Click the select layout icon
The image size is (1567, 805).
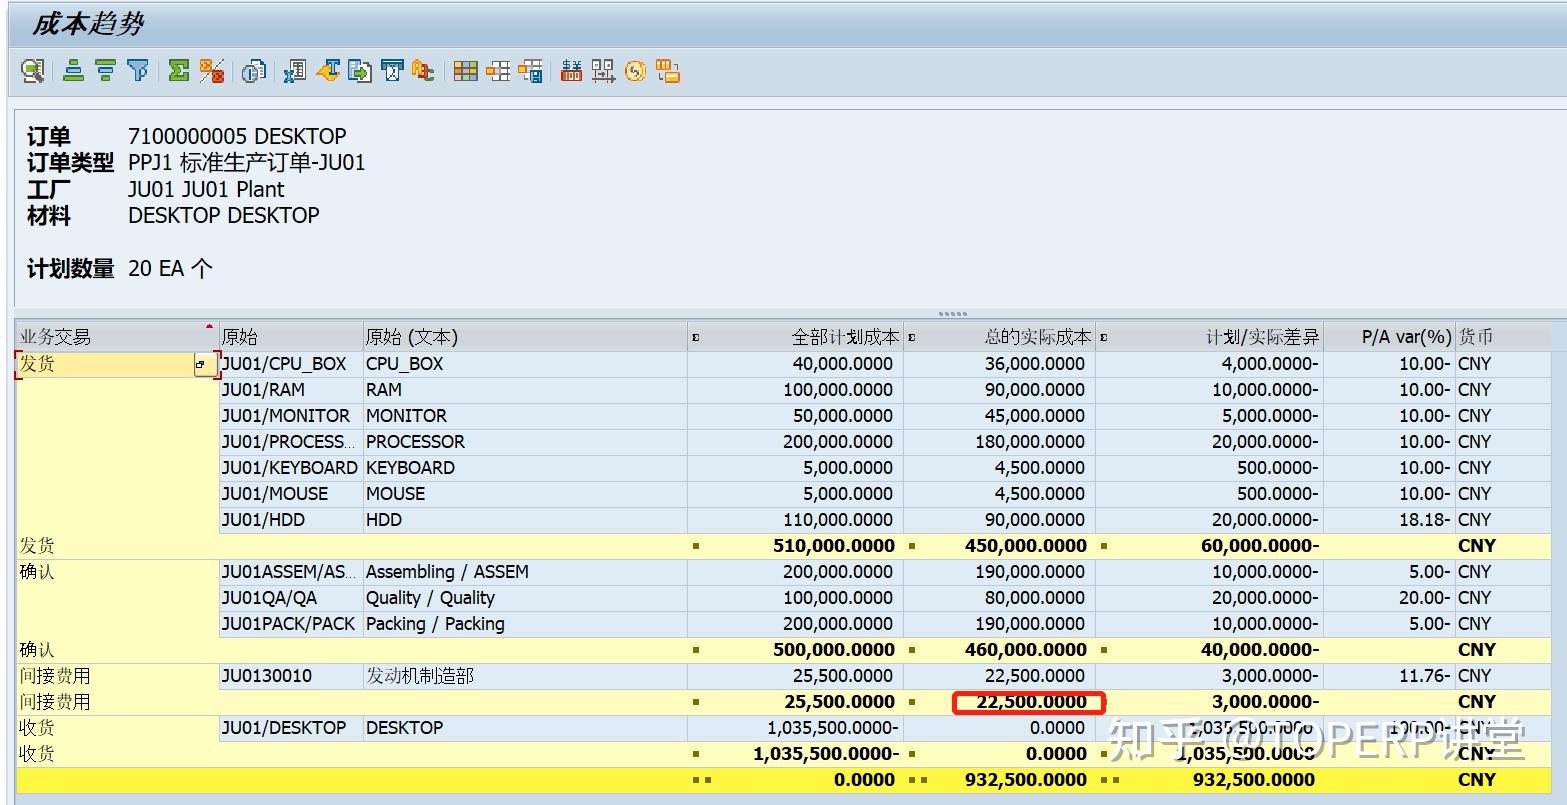[x=466, y=70]
